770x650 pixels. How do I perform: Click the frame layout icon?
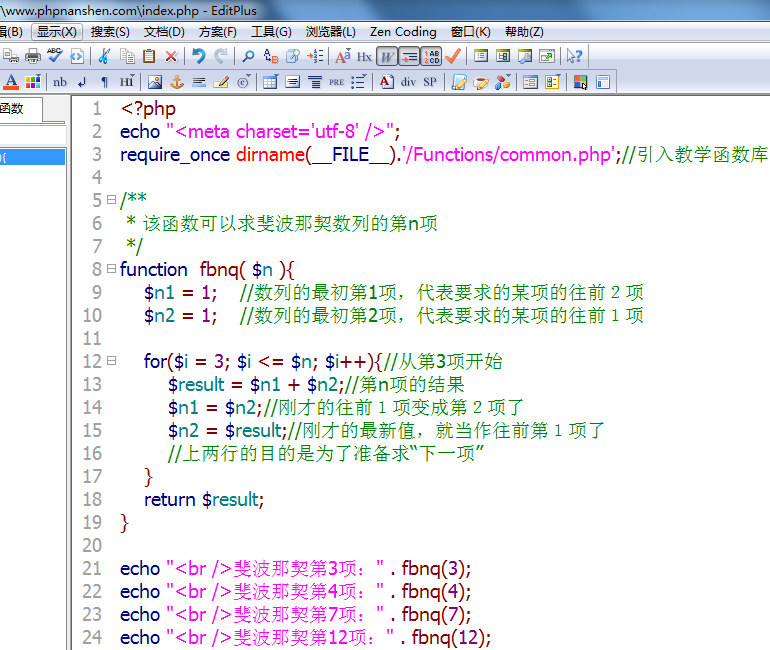tap(603, 82)
